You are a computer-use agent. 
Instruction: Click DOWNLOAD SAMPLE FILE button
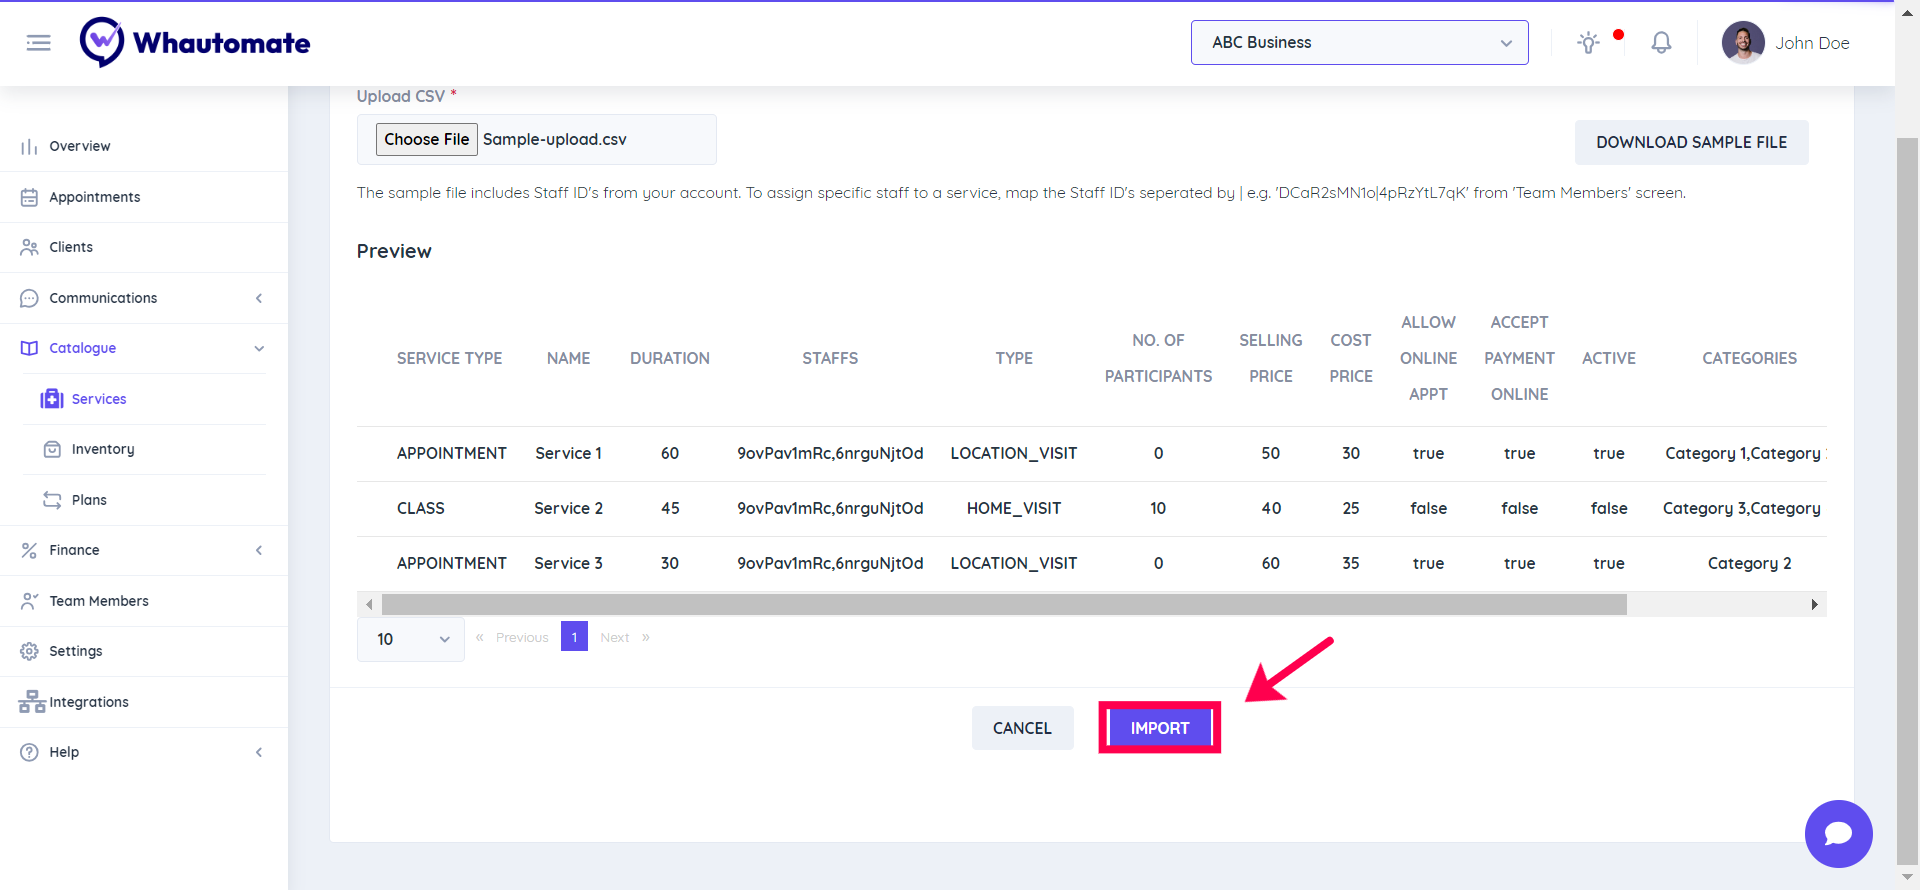[1691, 142]
